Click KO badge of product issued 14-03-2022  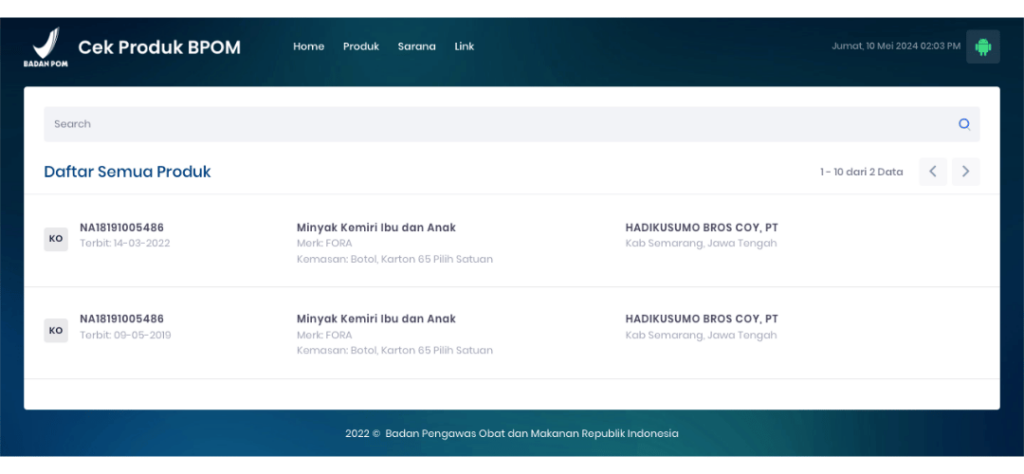(x=56, y=239)
